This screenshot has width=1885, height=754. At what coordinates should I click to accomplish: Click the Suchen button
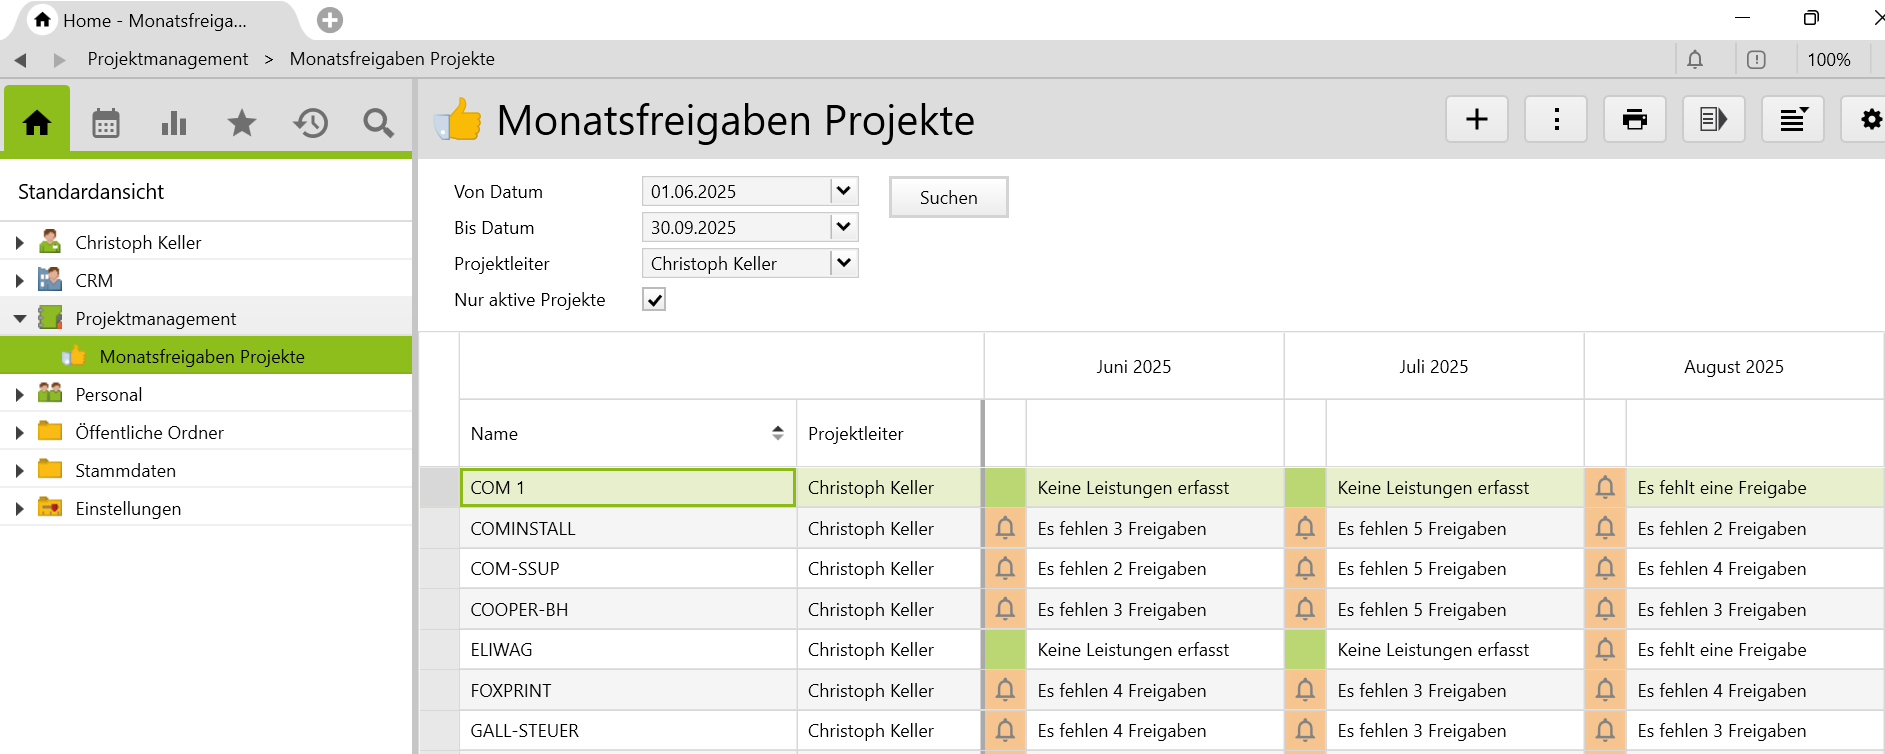pos(948,197)
